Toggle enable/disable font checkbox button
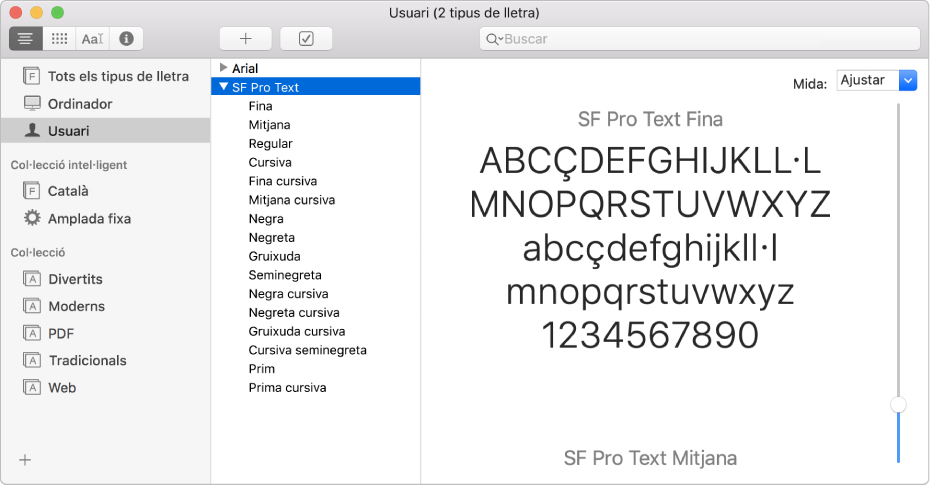 tap(306, 39)
